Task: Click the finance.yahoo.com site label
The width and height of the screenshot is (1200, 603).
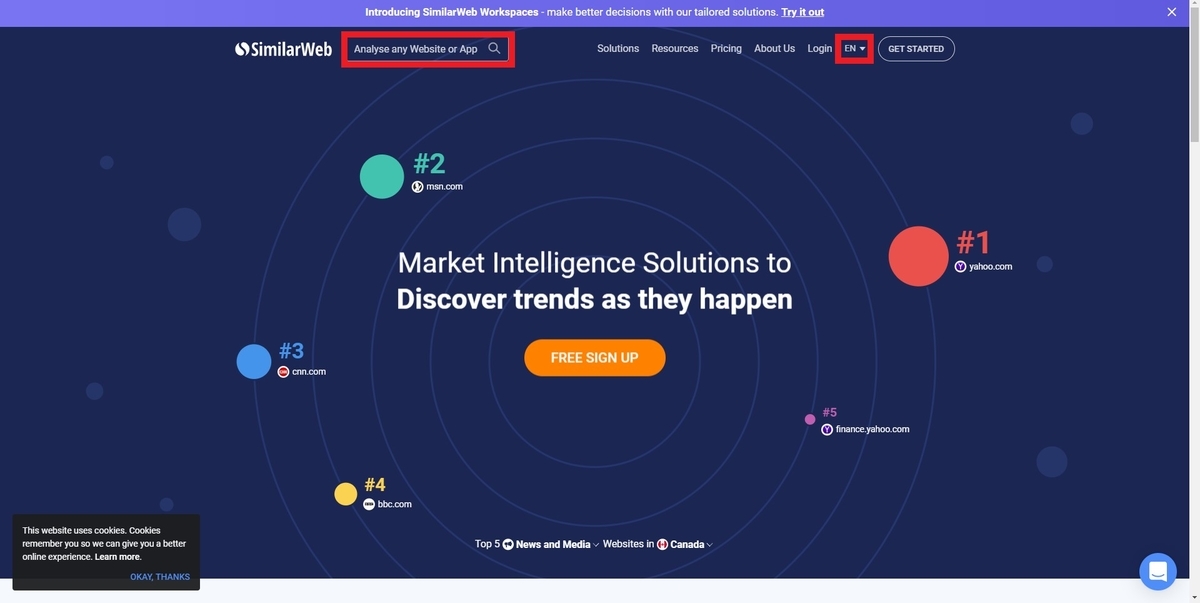Action: (x=873, y=429)
